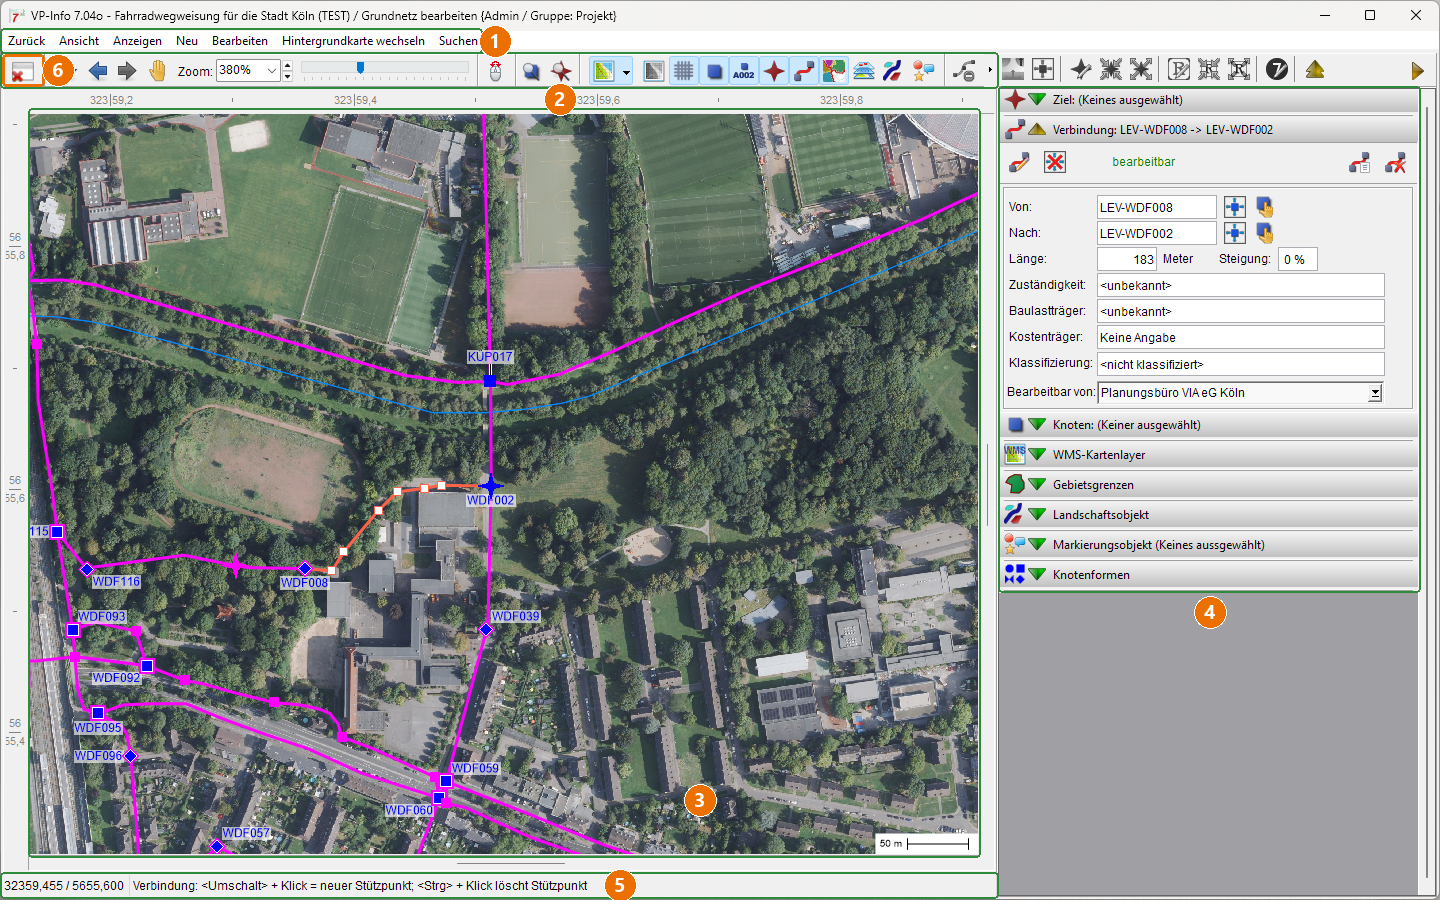Toggle the connections layer button
The height and width of the screenshot is (900, 1440).
point(804,71)
